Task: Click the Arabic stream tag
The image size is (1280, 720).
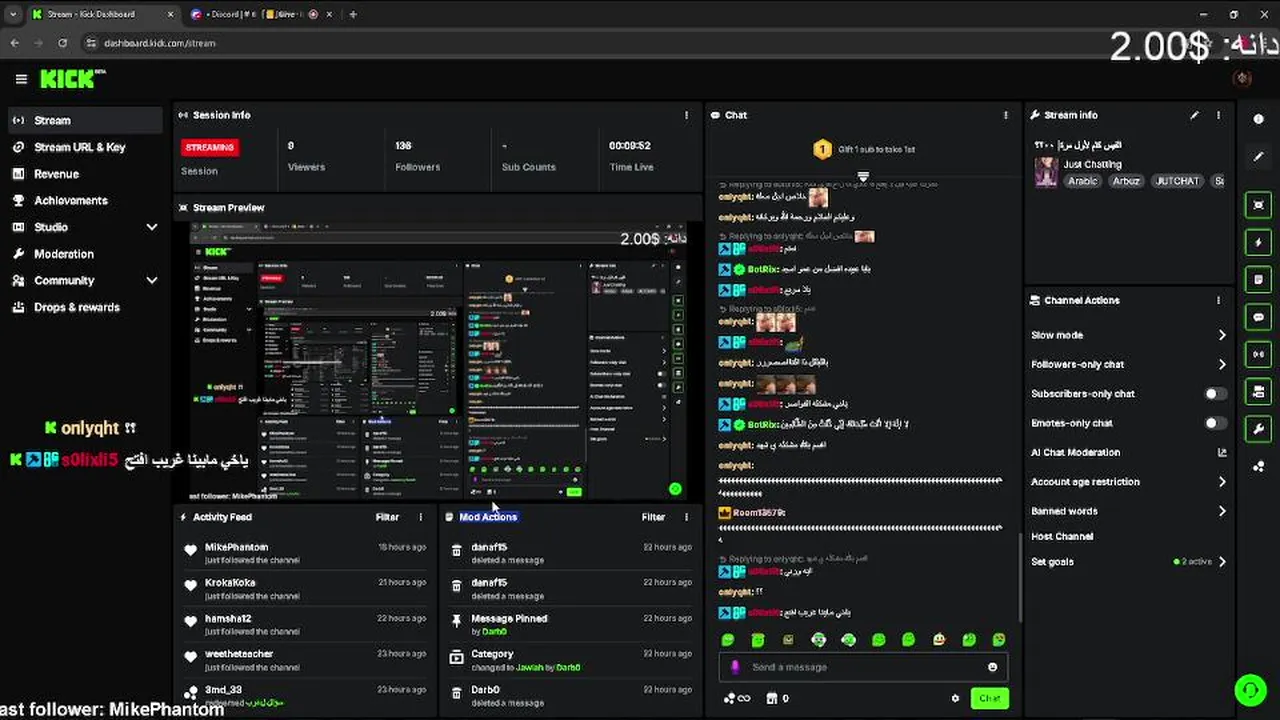Action: click(1082, 181)
